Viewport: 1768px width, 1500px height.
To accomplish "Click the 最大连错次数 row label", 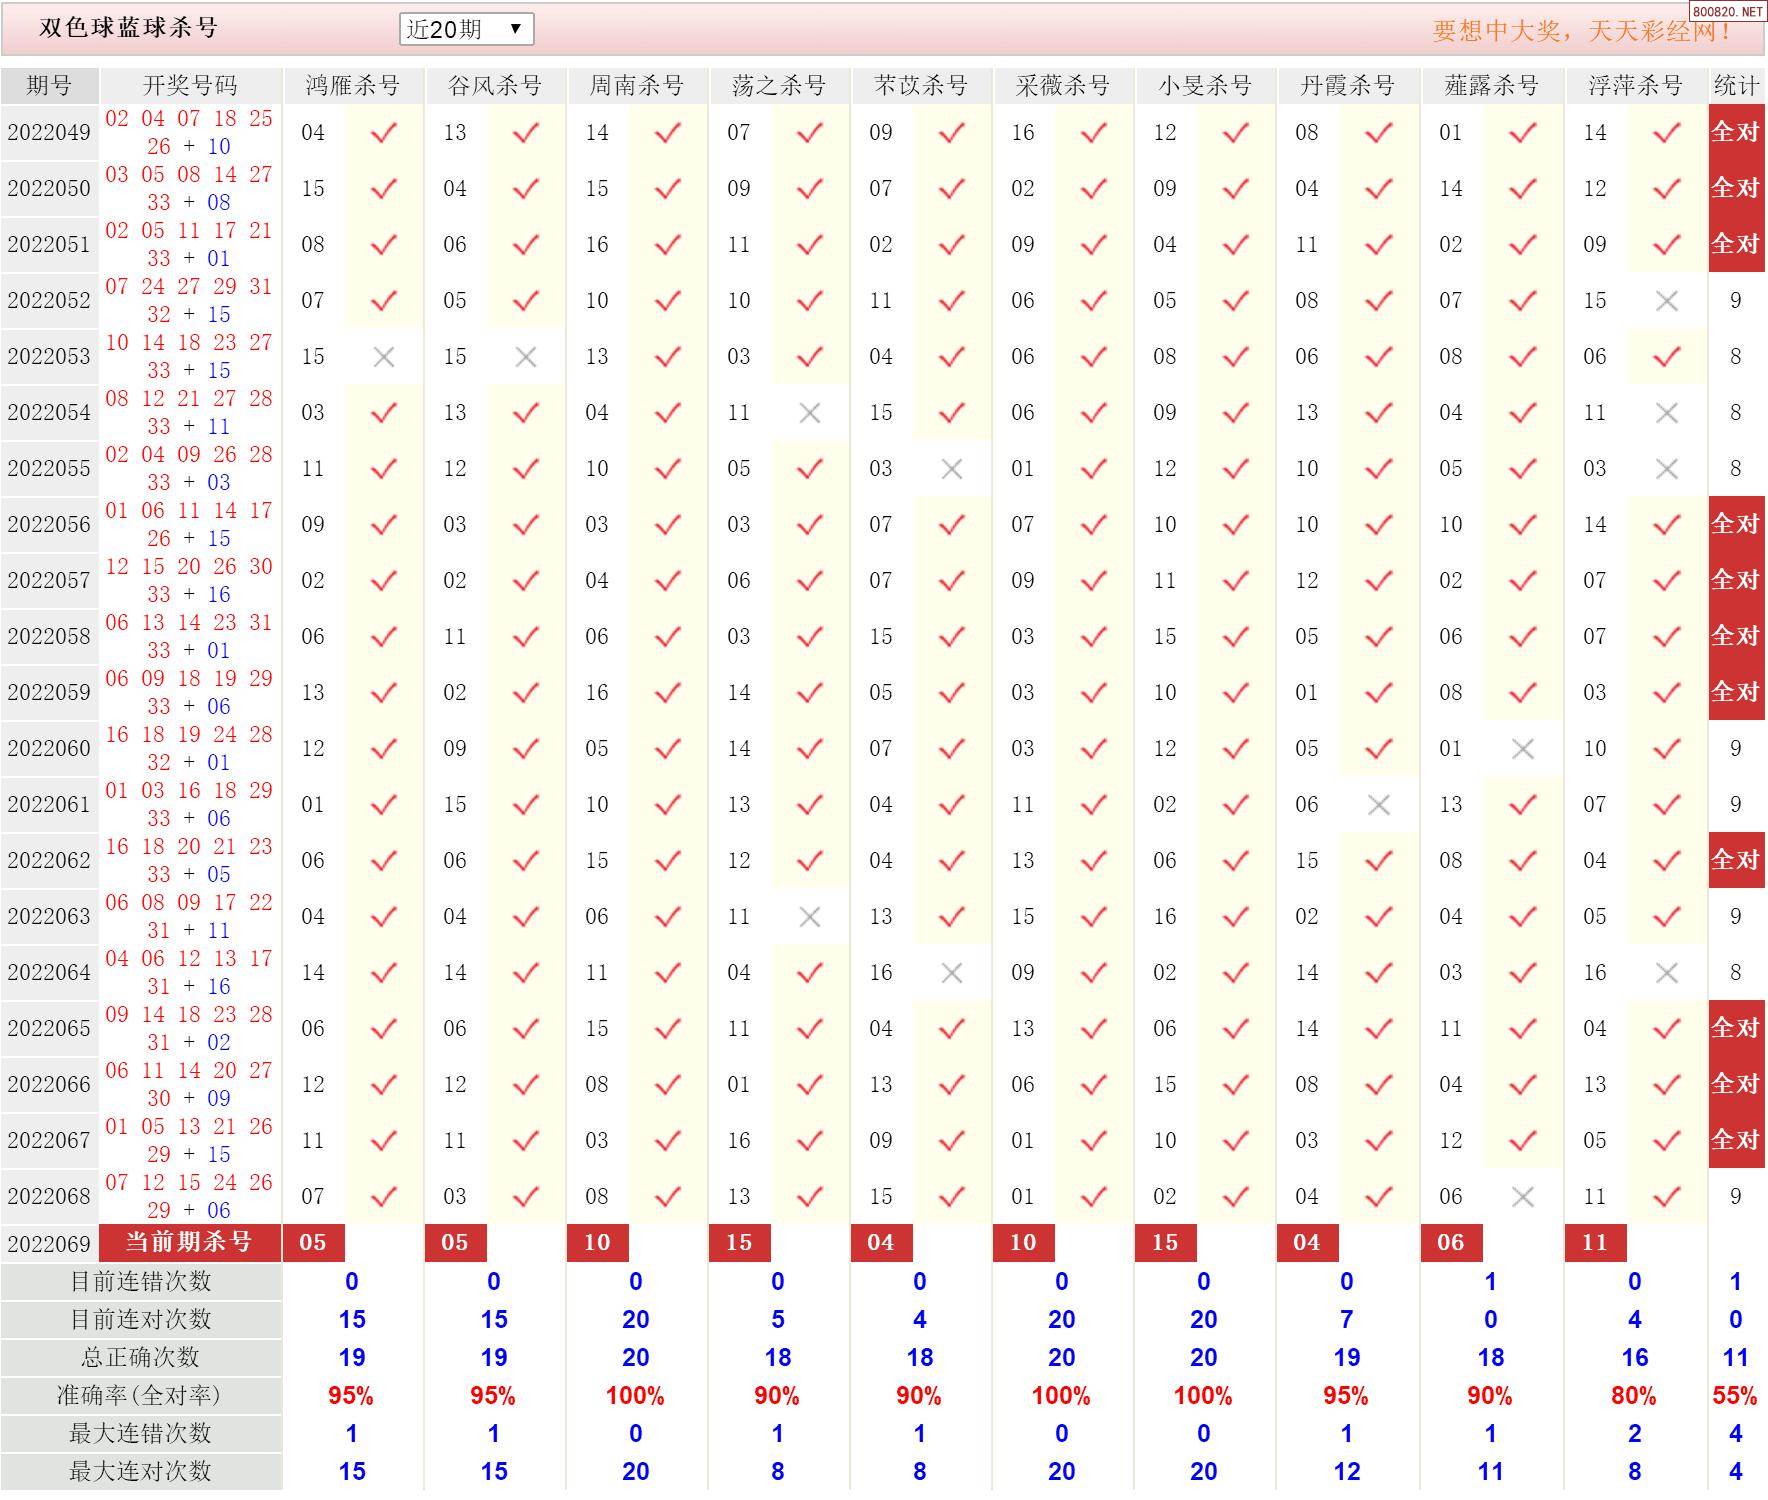I will coord(141,1434).
